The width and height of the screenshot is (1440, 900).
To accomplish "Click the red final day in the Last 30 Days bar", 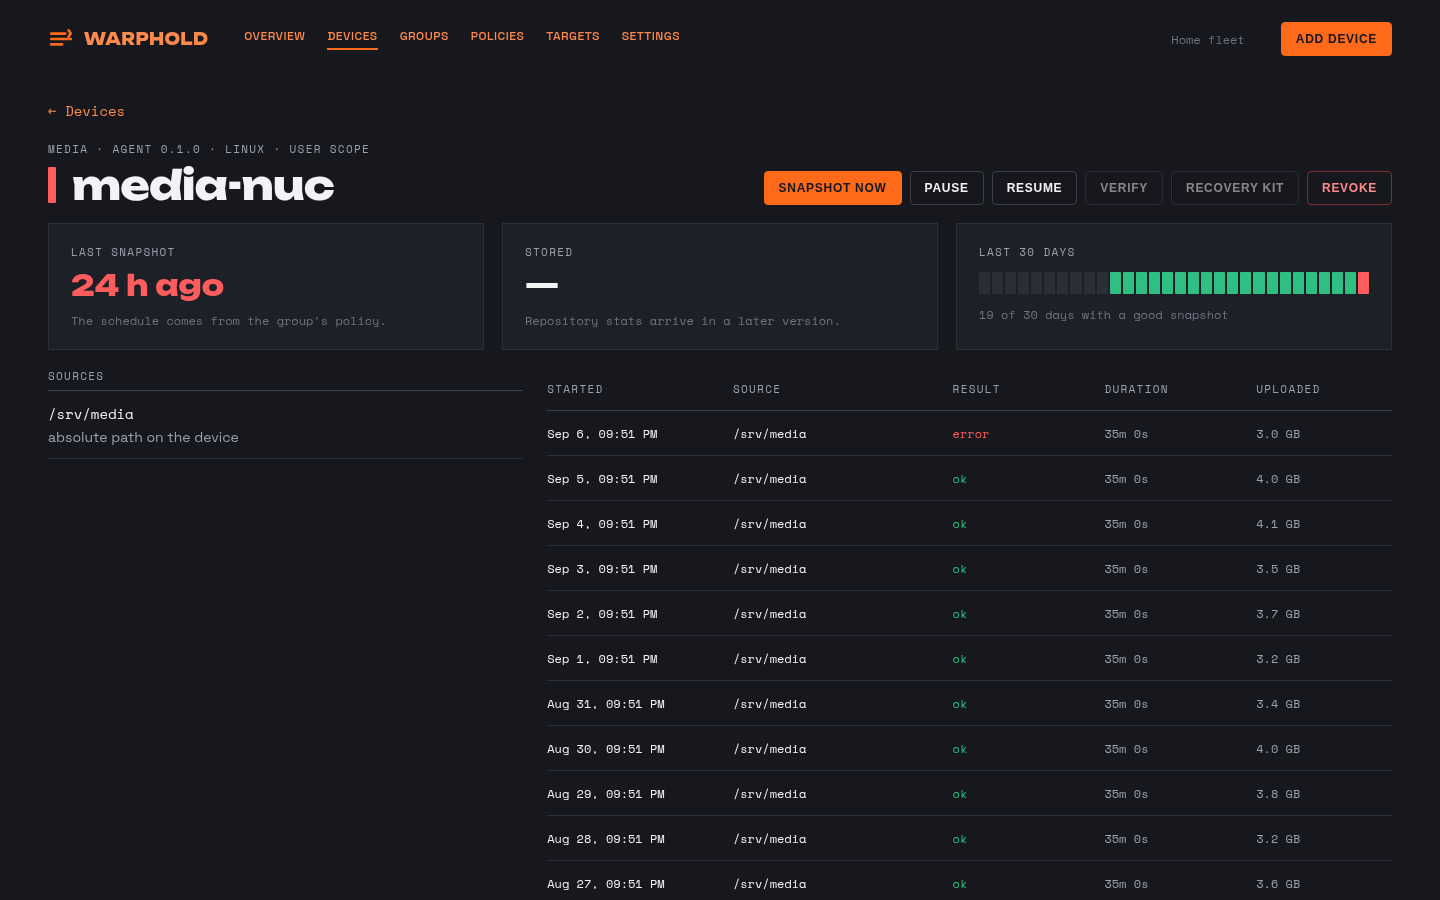I will (1363, 283).
